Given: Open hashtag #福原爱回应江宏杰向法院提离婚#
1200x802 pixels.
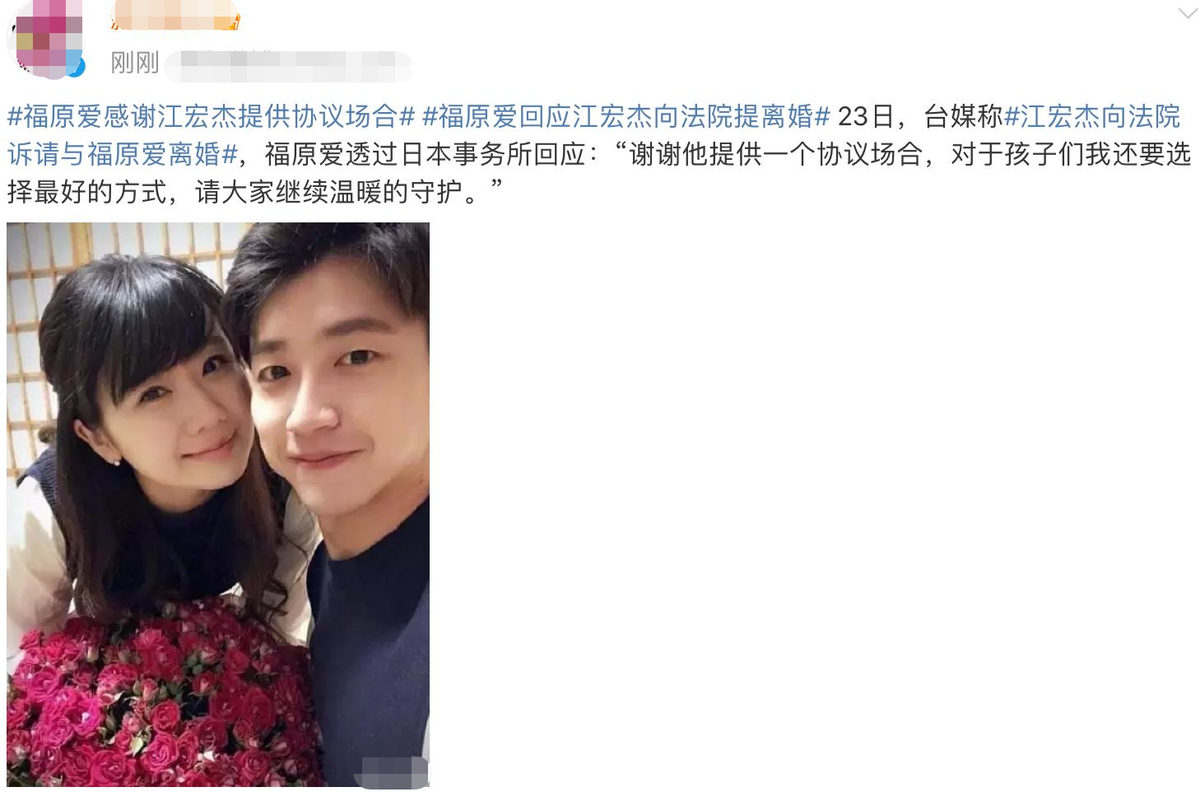Looking at the screenshot, I should pyautogui.click(x=626, y=116).
